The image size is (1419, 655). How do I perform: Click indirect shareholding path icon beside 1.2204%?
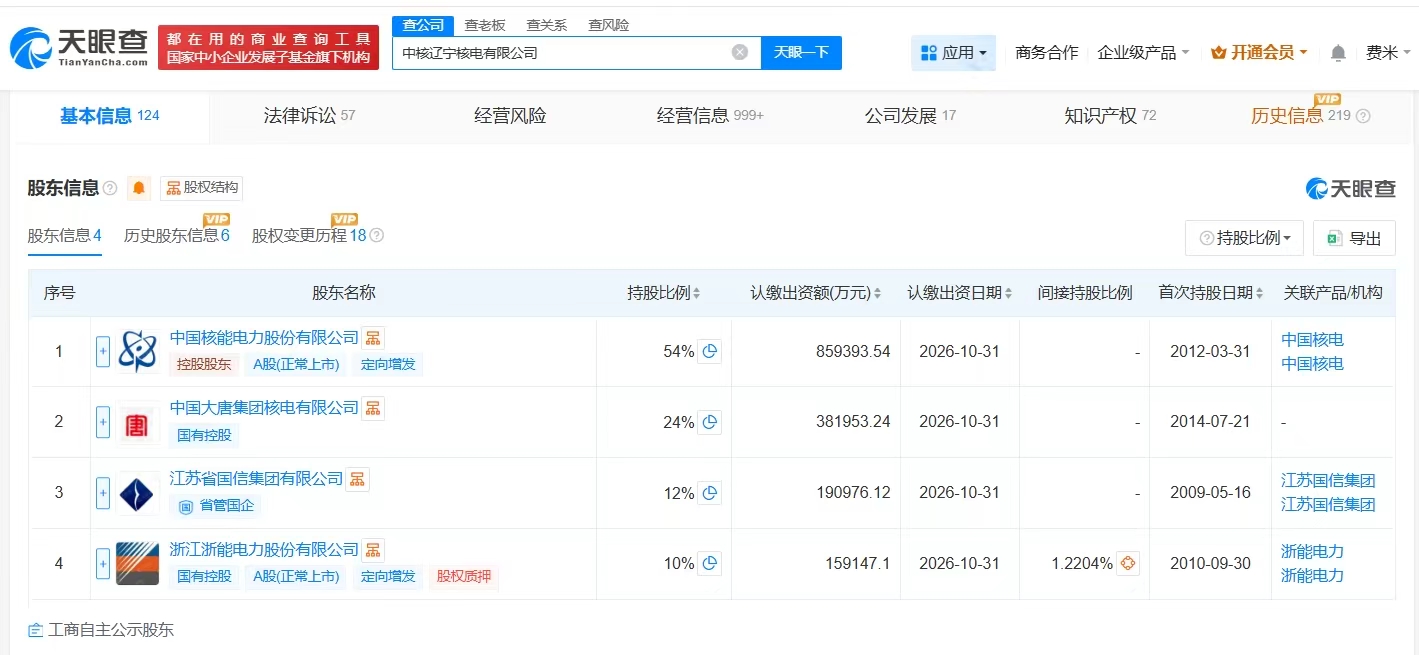[x=1128, y=564]
